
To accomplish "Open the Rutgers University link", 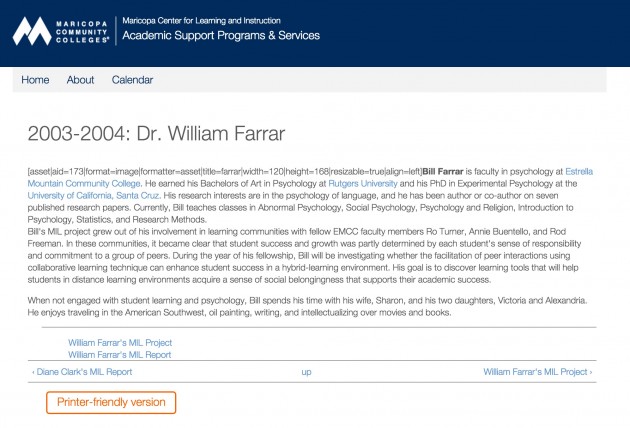I will coord(363,184).
